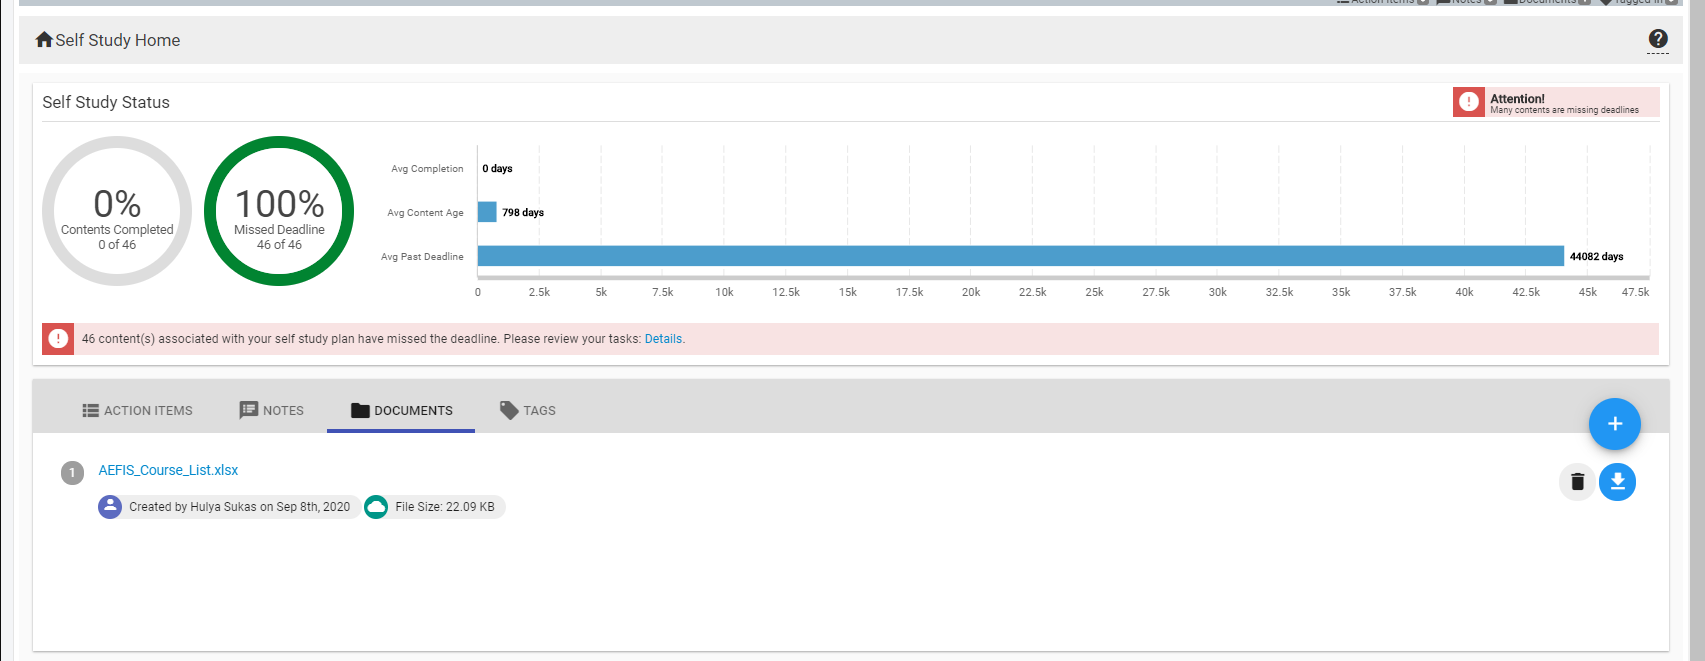Viewport: 1705px width, 661px height.
Task: Click the "Self Study Status" heading
Action: point(106,102)
